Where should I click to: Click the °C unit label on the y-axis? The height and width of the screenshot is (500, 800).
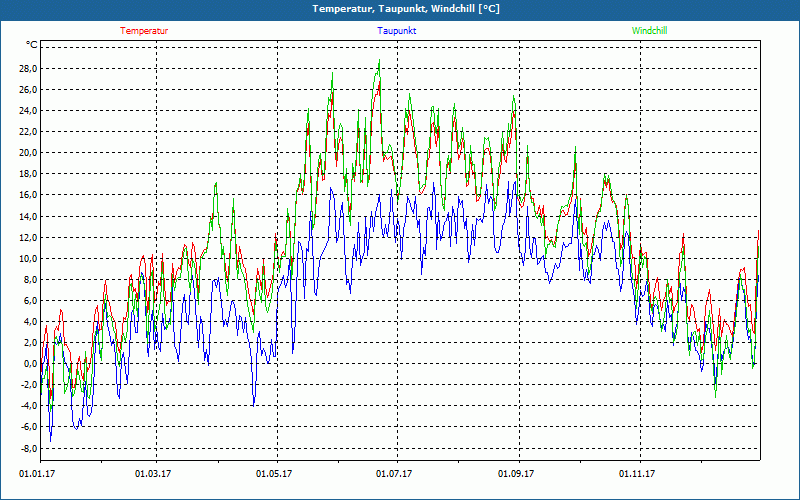coord(32,45)
